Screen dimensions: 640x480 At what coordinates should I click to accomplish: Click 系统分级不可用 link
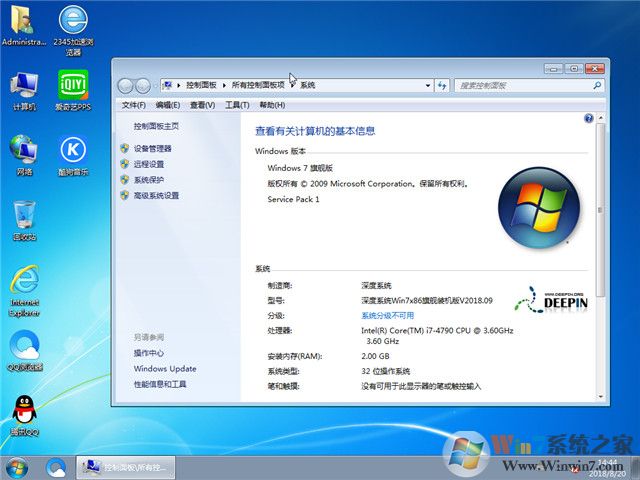coord(387,316)
